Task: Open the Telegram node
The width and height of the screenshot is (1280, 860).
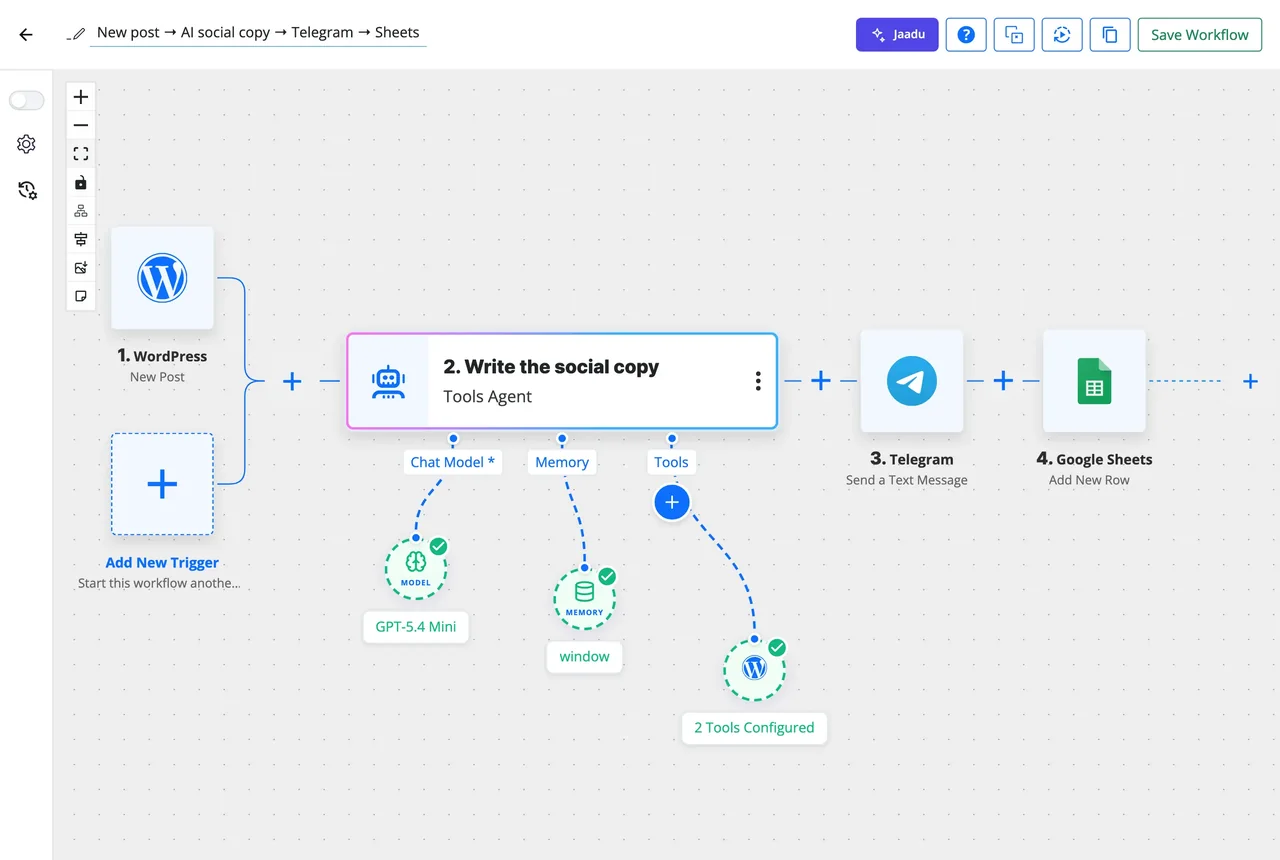Action: coord(912,381)
